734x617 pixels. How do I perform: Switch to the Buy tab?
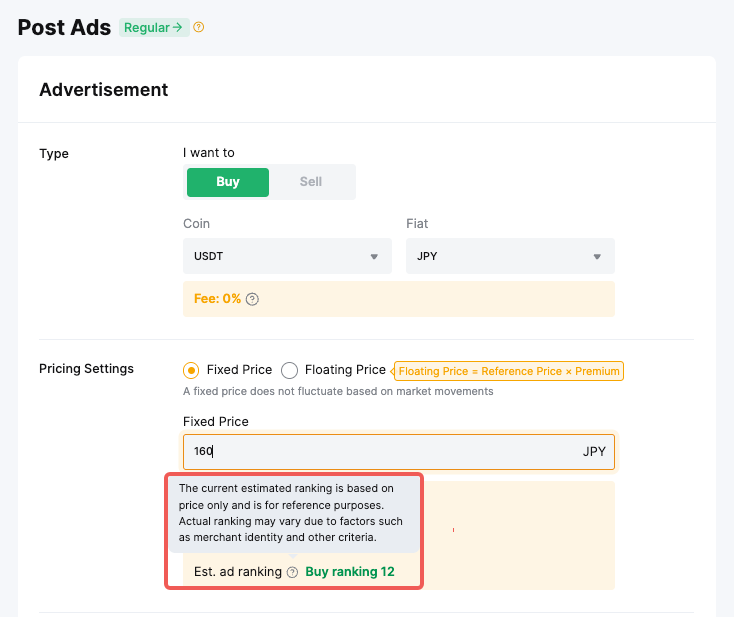228,182
